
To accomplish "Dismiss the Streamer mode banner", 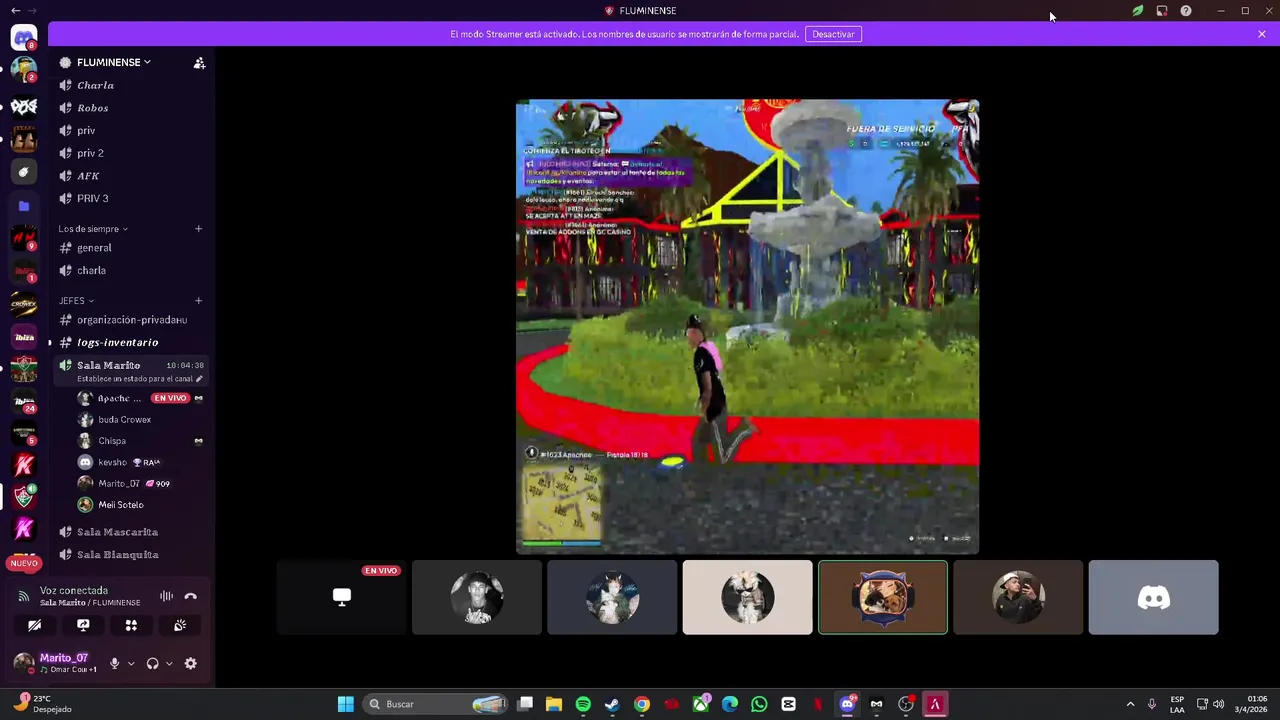I will click(1261, 34).
